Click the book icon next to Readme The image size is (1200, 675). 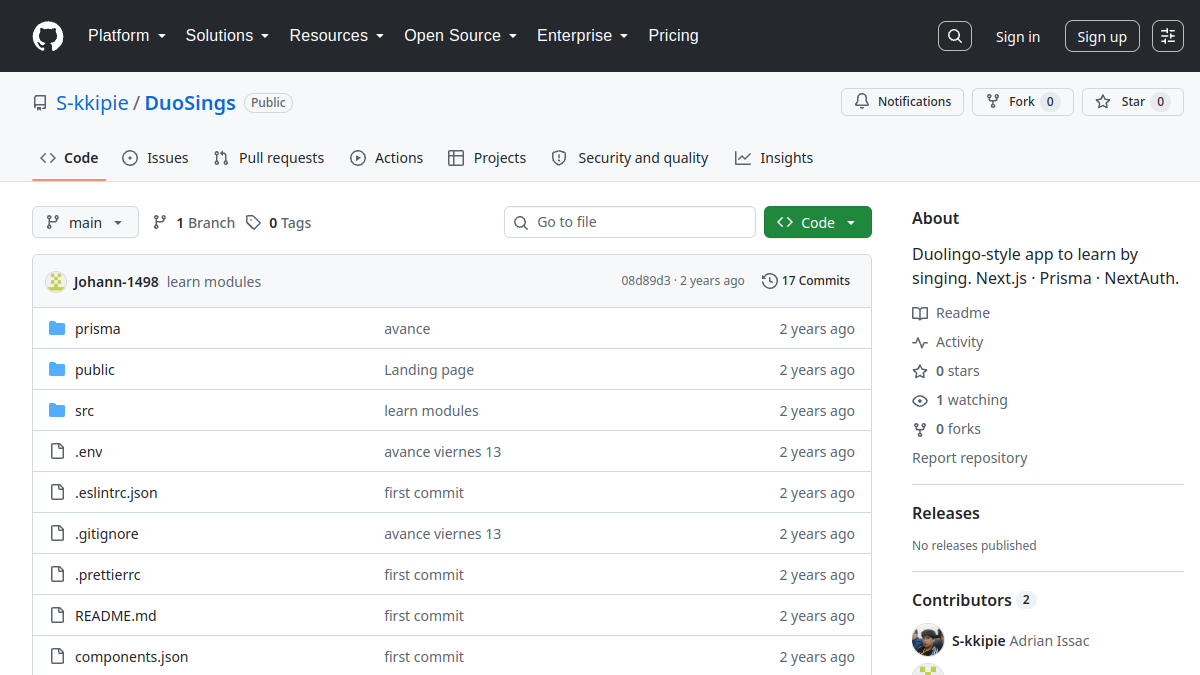click(920, 313)
